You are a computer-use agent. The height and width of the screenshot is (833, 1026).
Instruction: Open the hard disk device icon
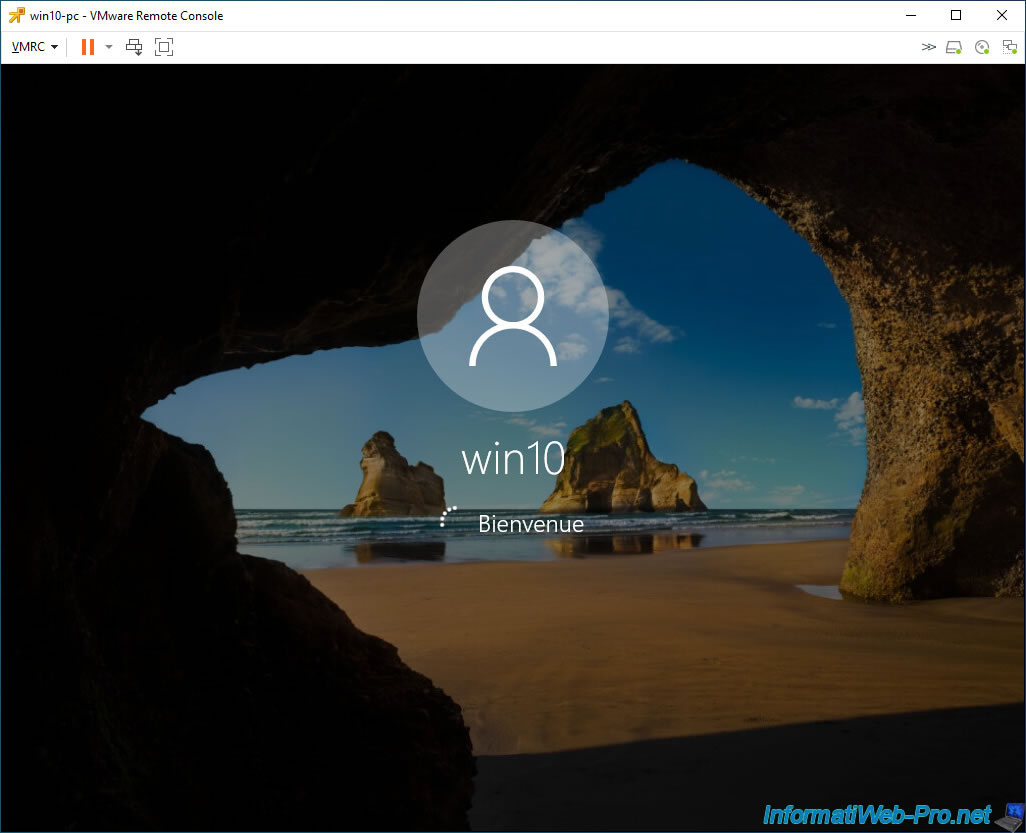click(954, 47)
